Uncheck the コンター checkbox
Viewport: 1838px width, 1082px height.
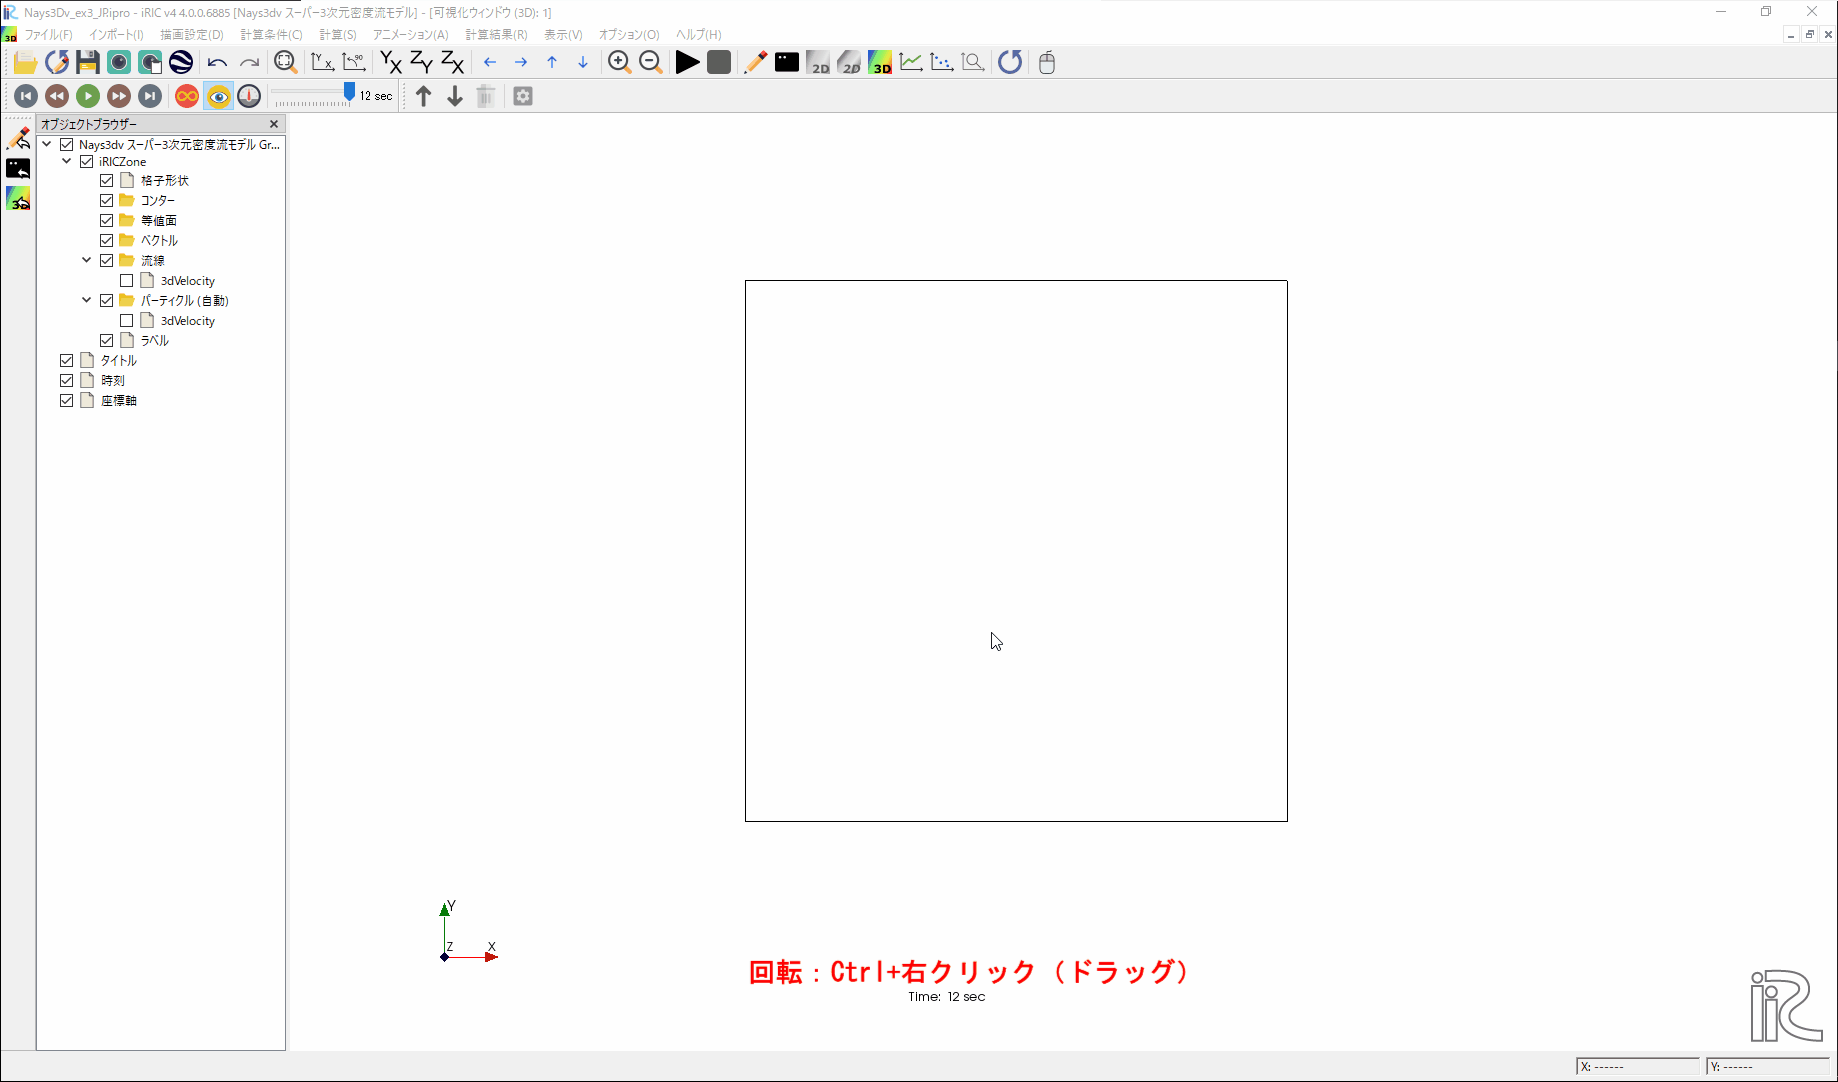click(107, 201)
